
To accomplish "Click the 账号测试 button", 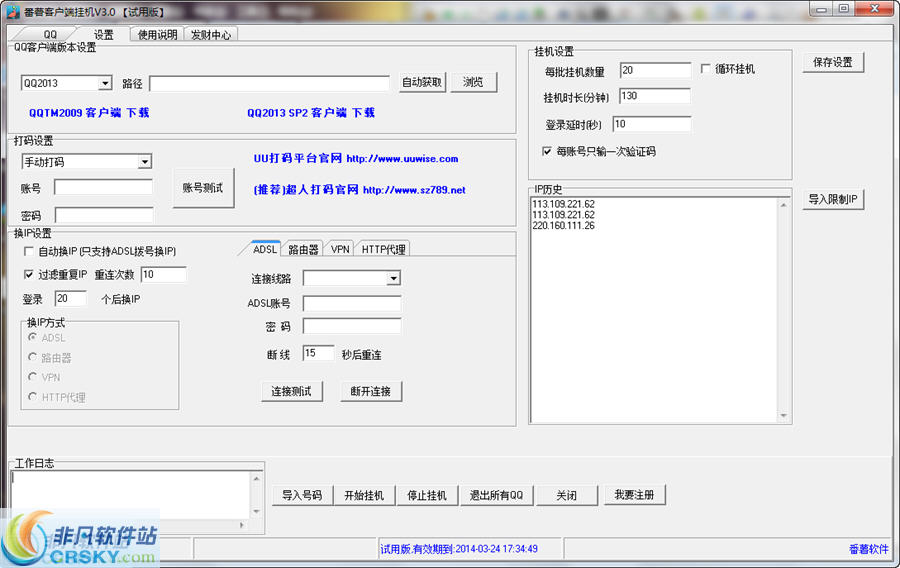I will [203, 188].
